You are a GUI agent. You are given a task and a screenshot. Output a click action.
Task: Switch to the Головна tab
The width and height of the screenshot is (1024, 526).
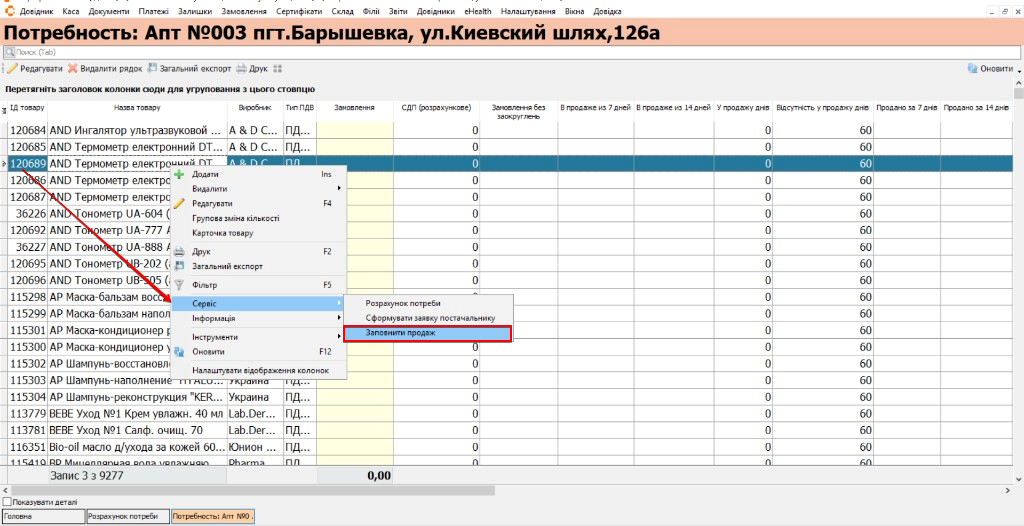(43, 516)
